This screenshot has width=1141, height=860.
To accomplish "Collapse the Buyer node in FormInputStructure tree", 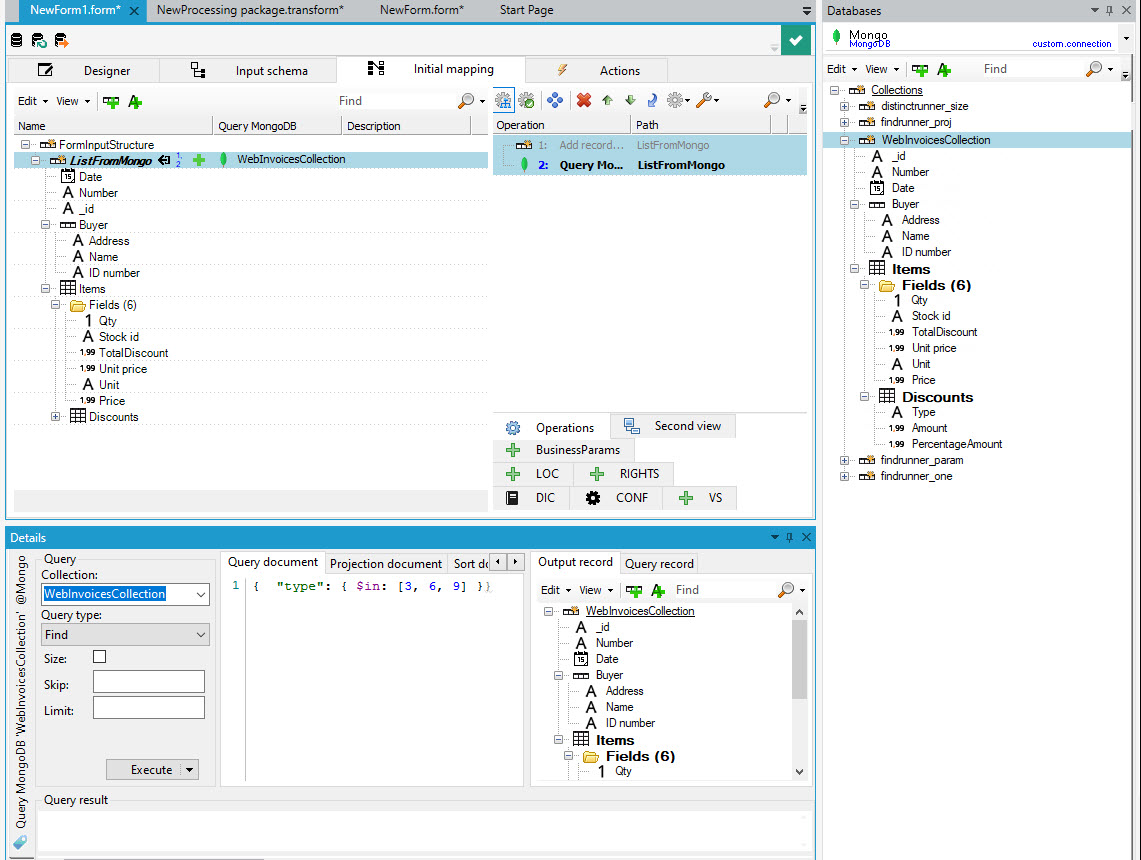I will [46, 225].
